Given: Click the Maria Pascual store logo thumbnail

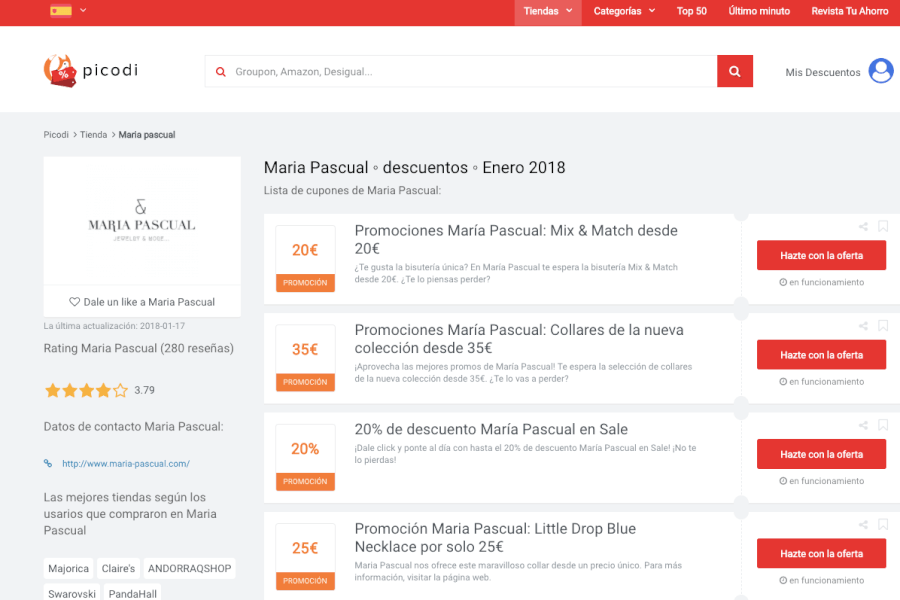Looking at the screenshot, I should [141, 218].
